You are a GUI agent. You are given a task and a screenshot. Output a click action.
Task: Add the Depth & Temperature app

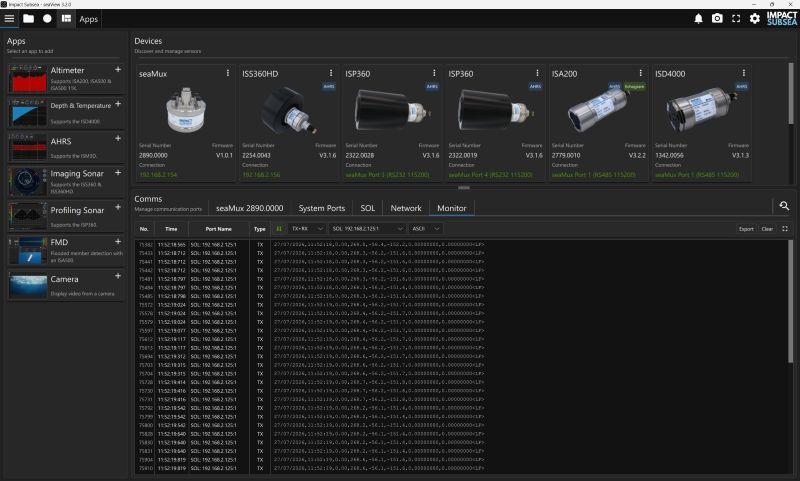[118, 104]
